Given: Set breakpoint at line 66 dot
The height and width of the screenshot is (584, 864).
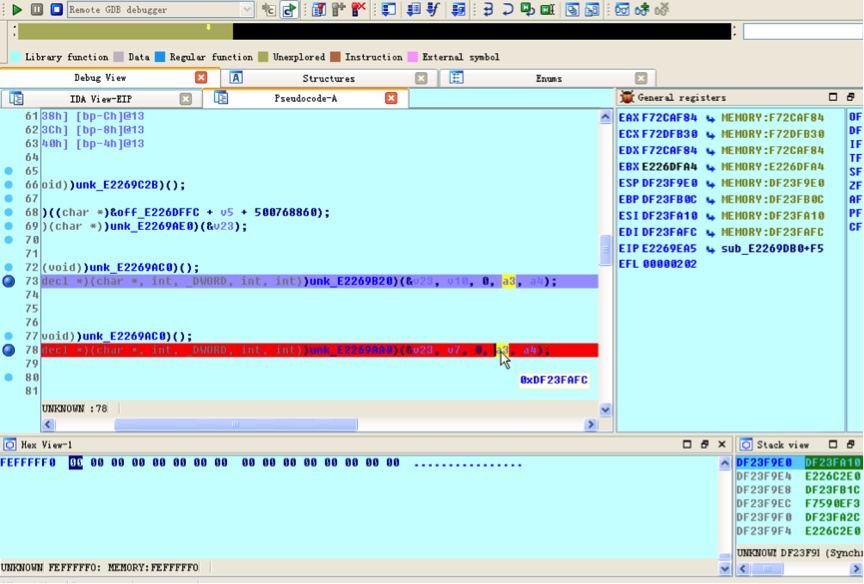Looking at the screenshot, I should point(9,185).
